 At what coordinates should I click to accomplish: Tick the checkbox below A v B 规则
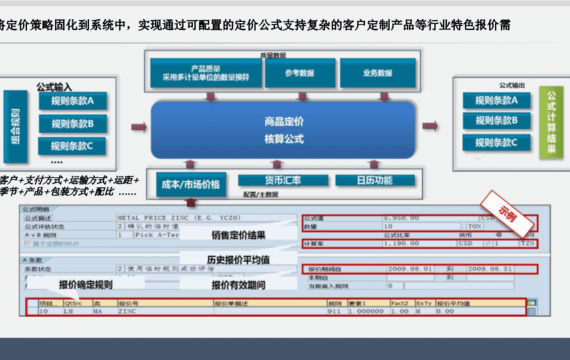pyautogui.click(x=27, y=243)
